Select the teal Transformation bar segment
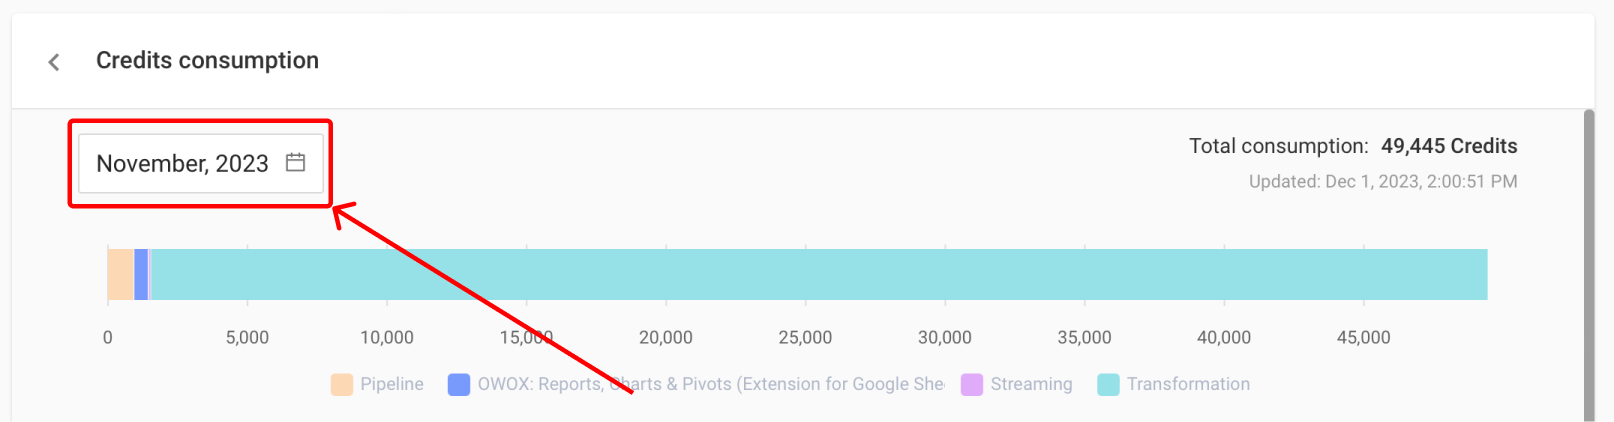This screenshot has height=422, width=1614. pos(819,274)
